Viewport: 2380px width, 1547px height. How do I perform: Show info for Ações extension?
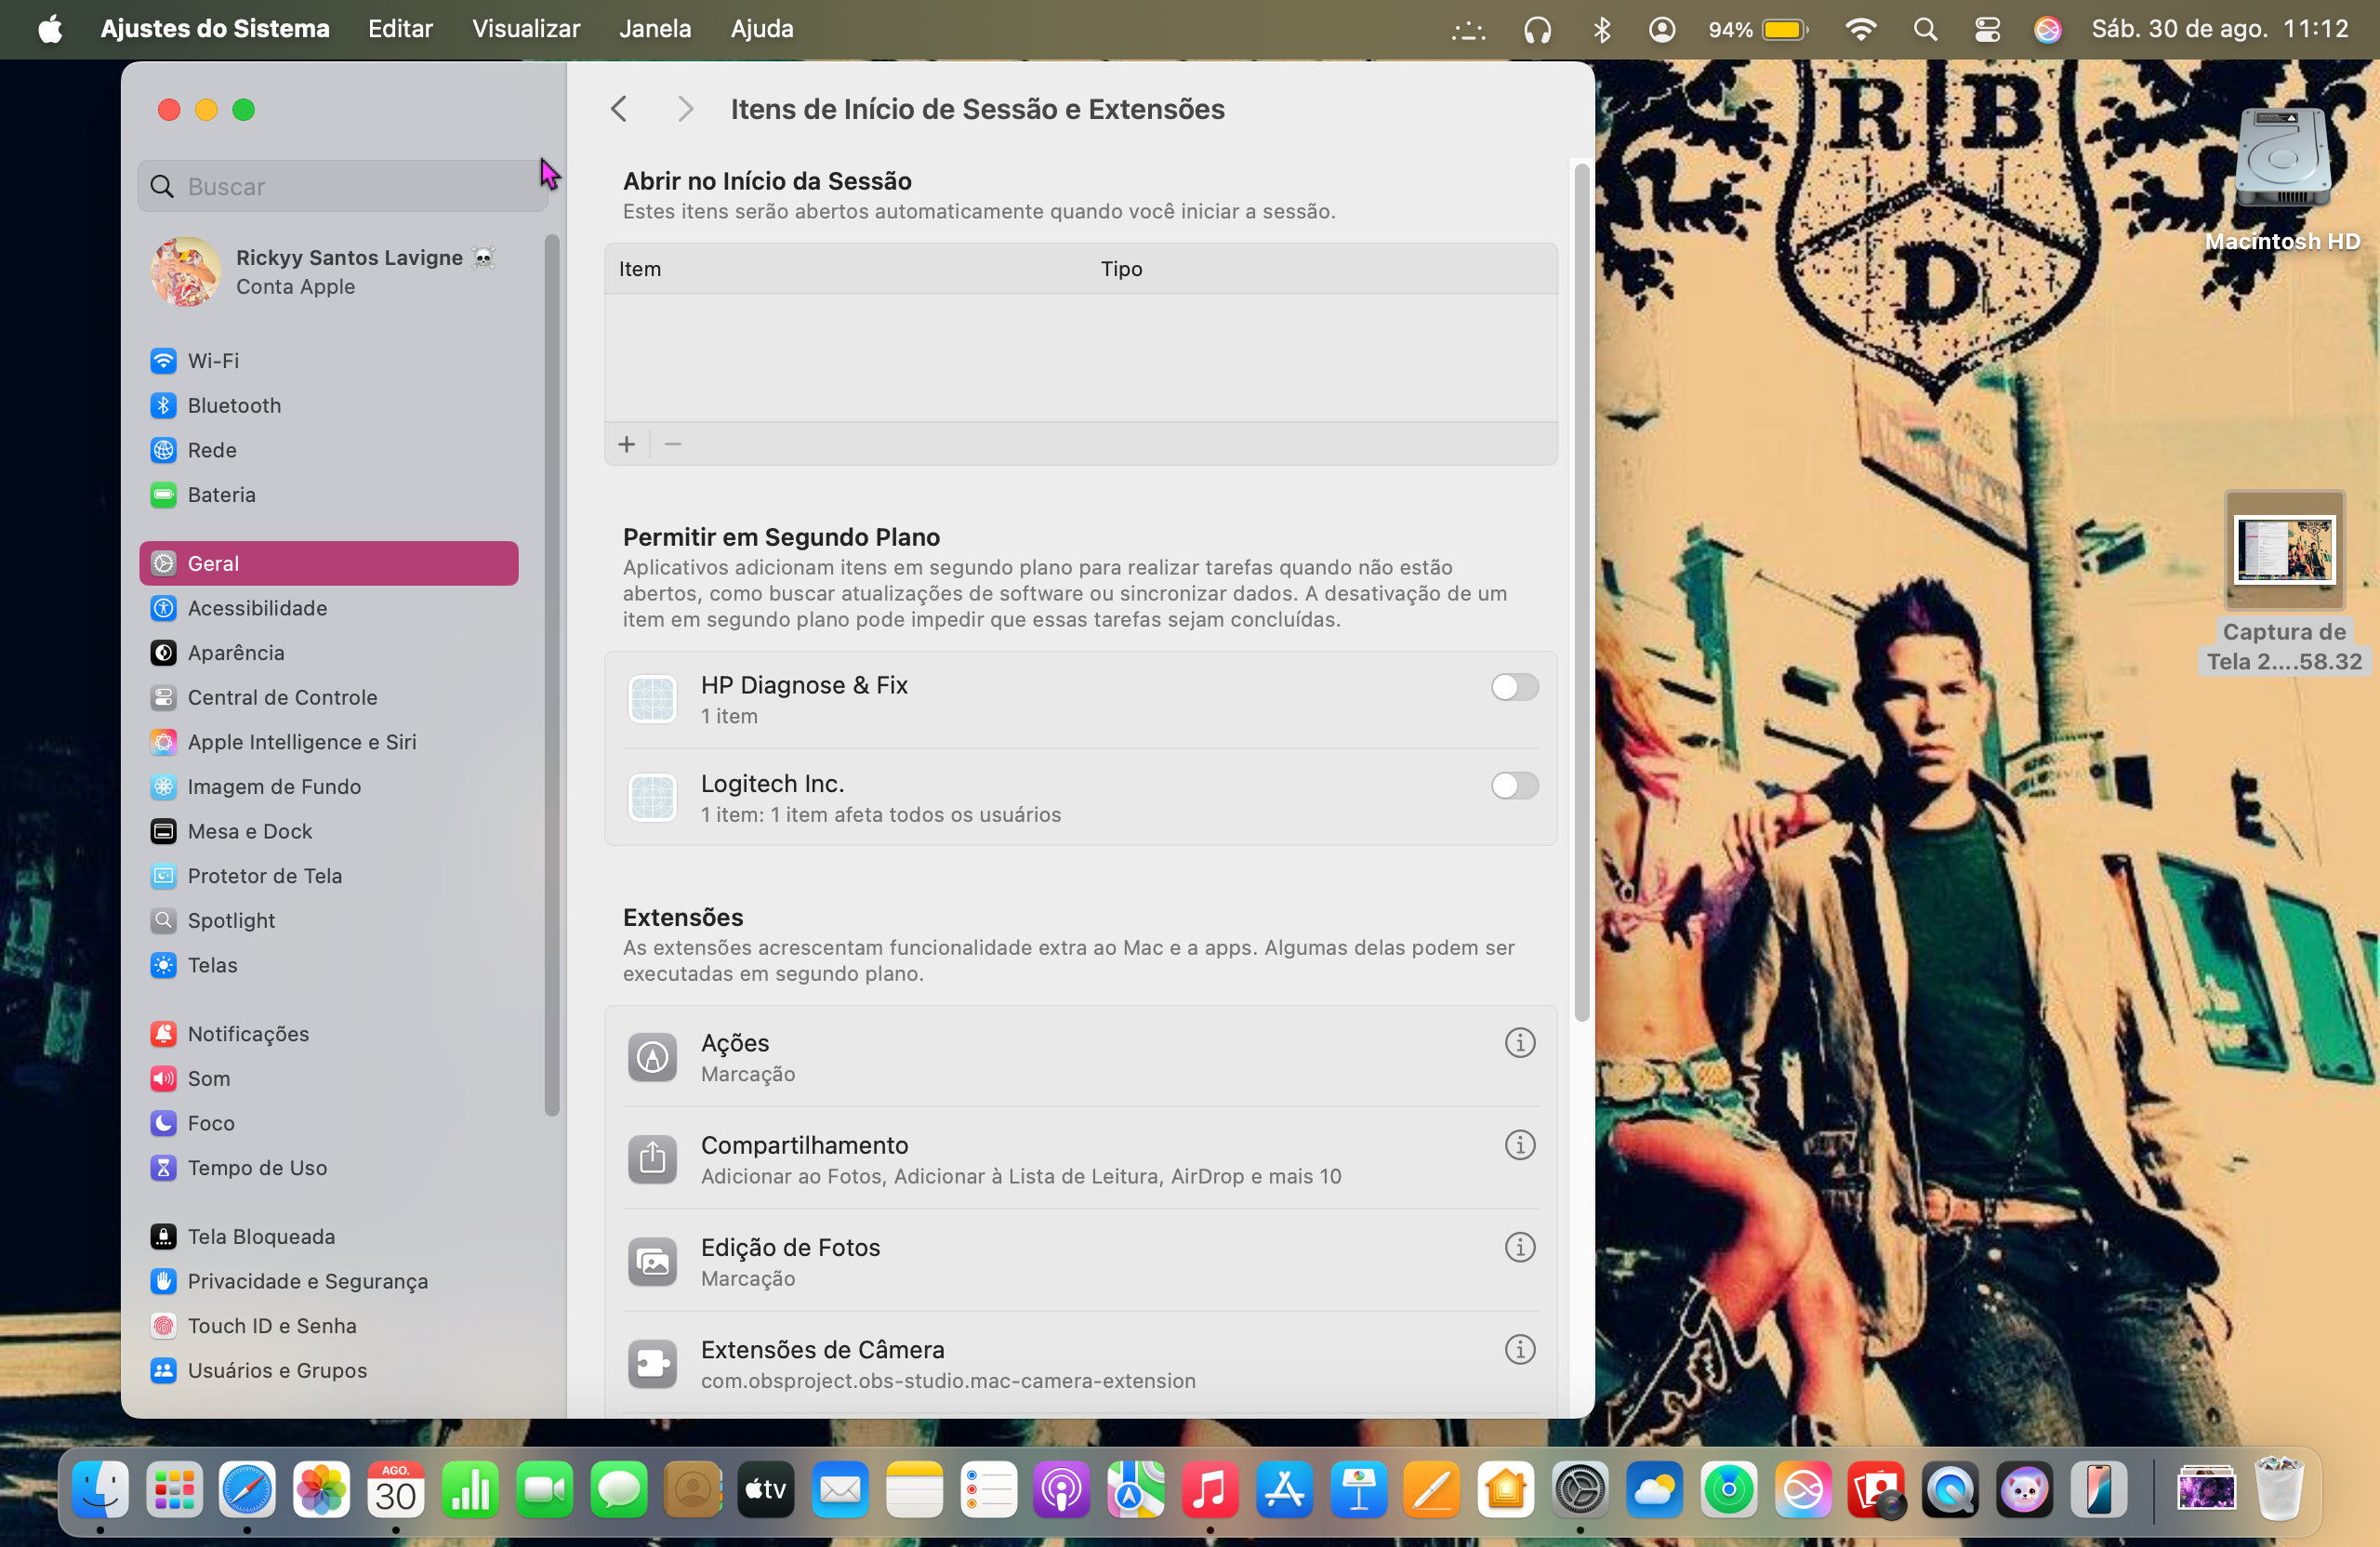point(1519,1043)
